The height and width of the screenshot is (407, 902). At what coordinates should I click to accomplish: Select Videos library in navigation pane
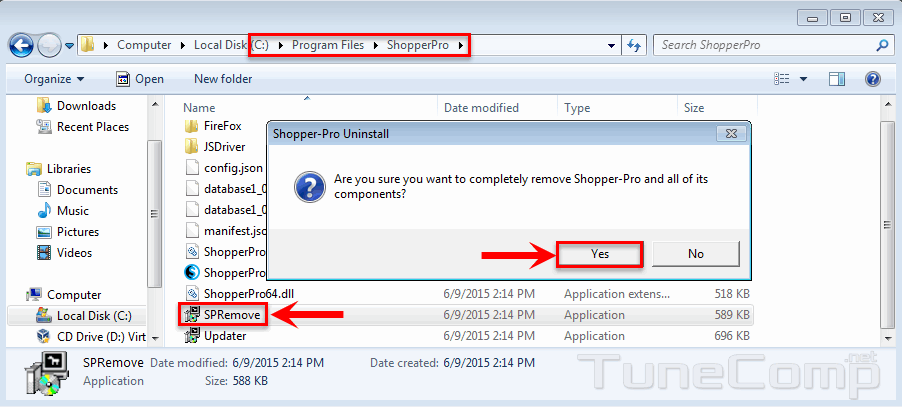click(x=74, y=252)
